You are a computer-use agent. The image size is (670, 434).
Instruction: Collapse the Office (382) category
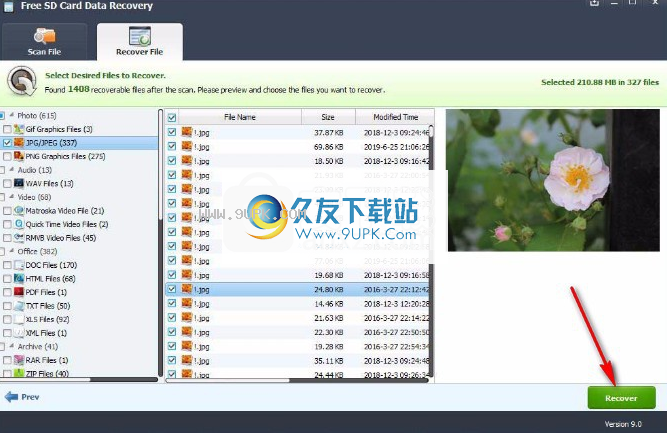[x=12, y=251]
